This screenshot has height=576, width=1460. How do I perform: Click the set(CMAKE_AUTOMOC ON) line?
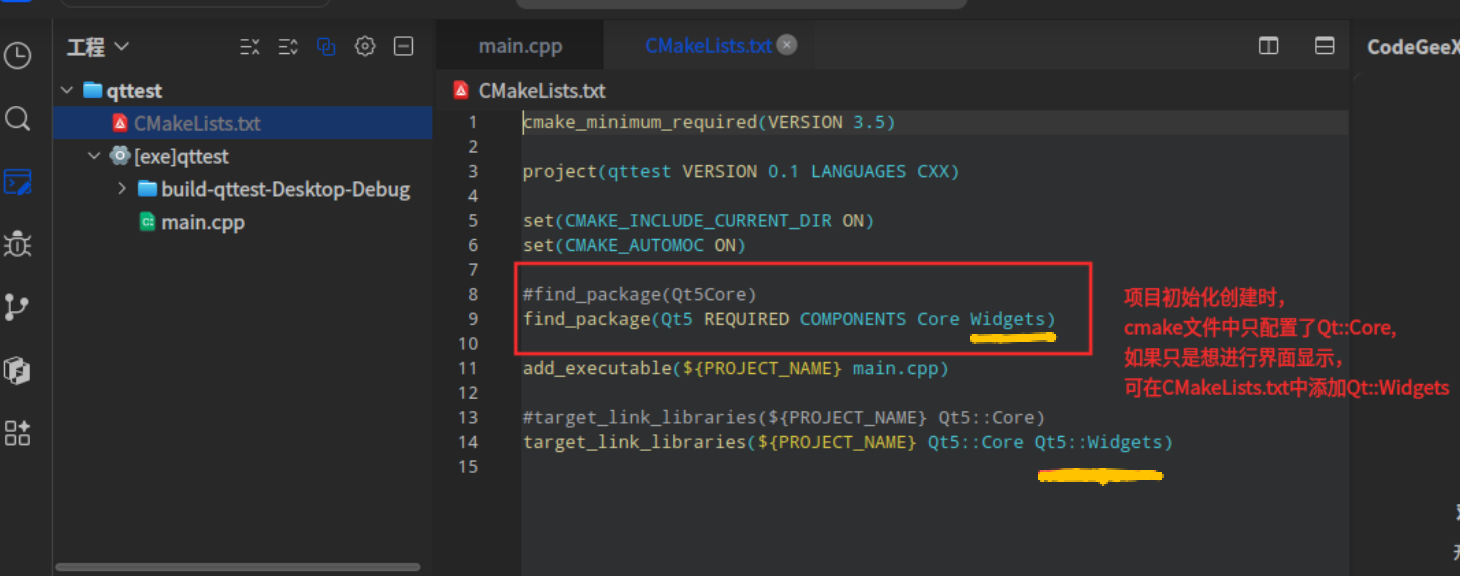pyautogui.click(x=634, y=246)
